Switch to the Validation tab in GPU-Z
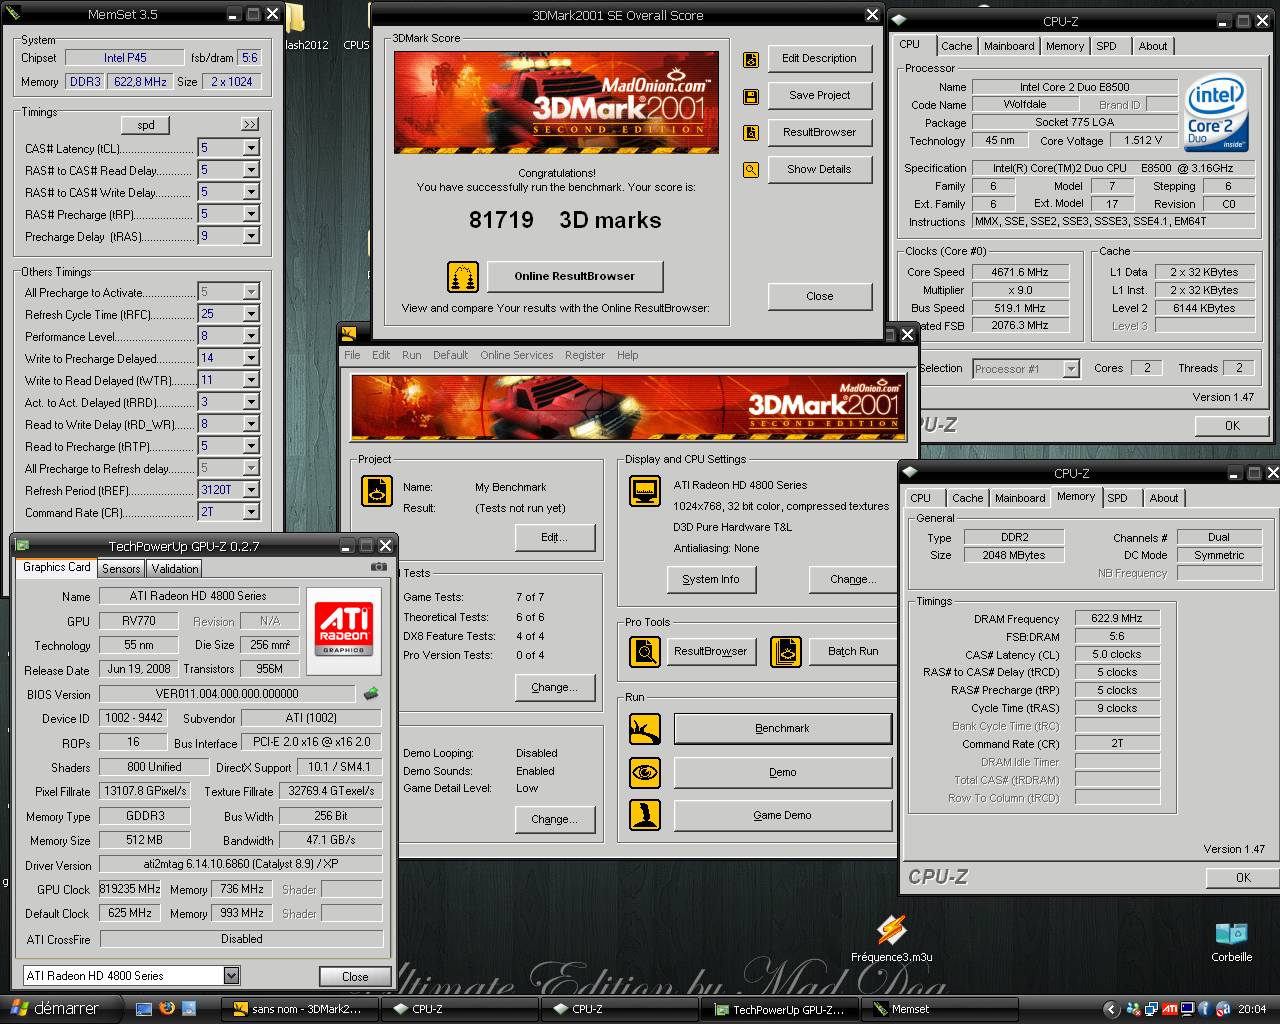The image size is (1280, 1024). click(175, 569)
